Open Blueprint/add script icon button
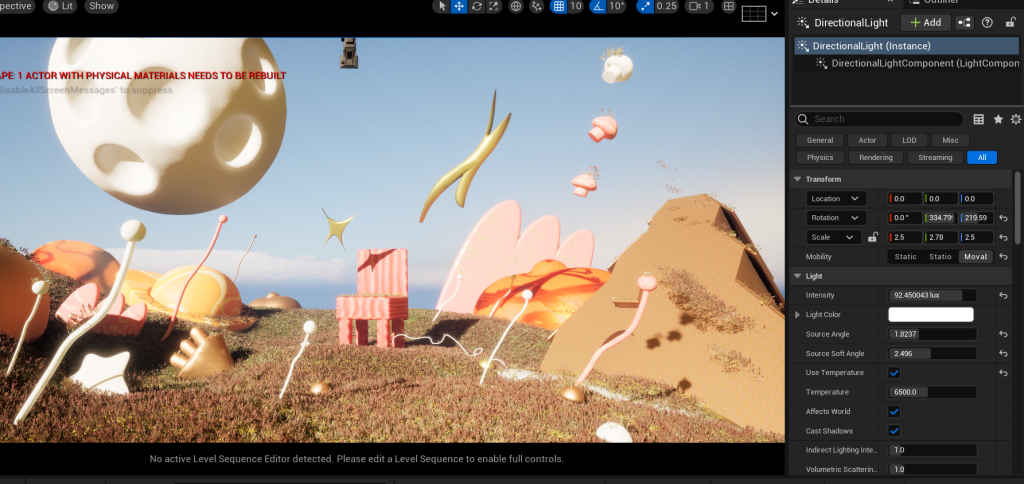Viewport: 1024px width, 484px height. click(965, 22)
